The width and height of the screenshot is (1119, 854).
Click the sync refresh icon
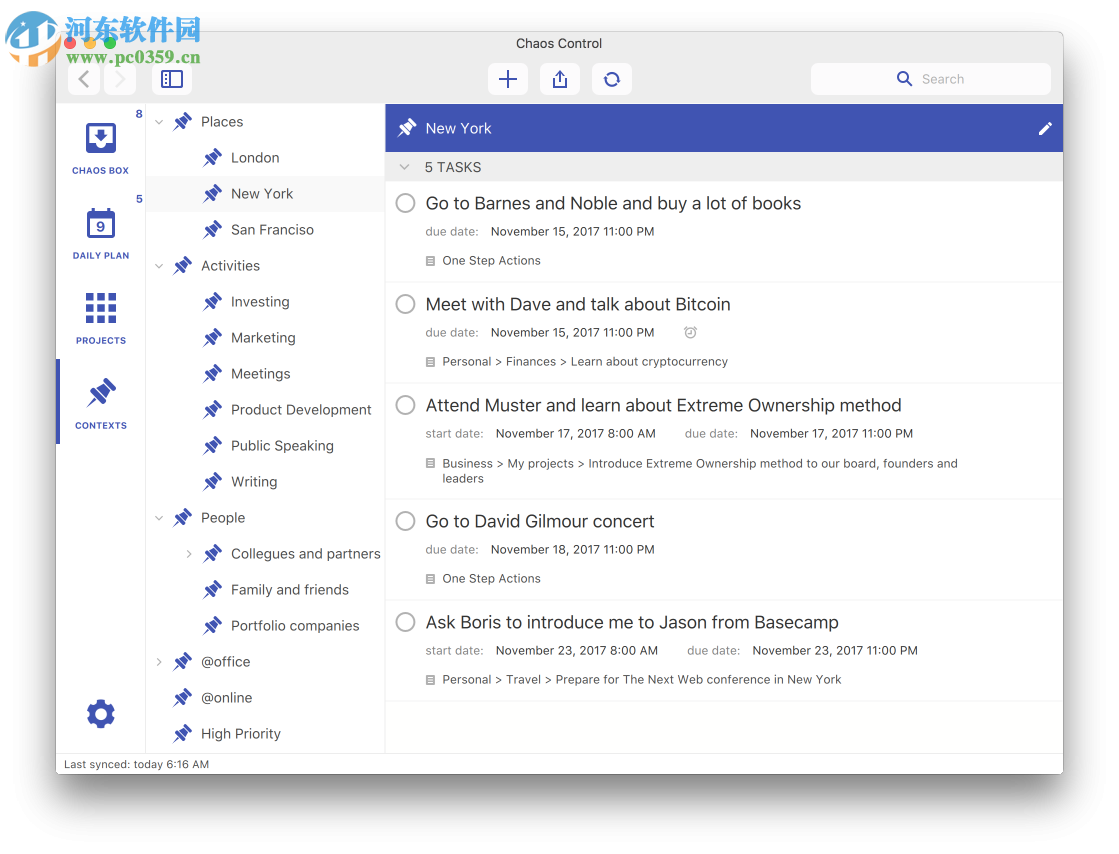[611, 79]
